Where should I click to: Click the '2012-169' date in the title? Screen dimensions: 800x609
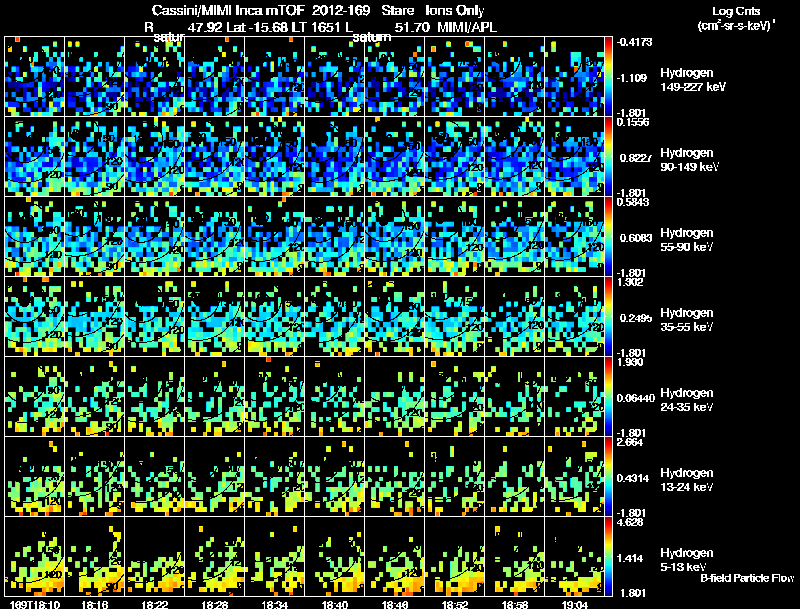tap(341, 10)
